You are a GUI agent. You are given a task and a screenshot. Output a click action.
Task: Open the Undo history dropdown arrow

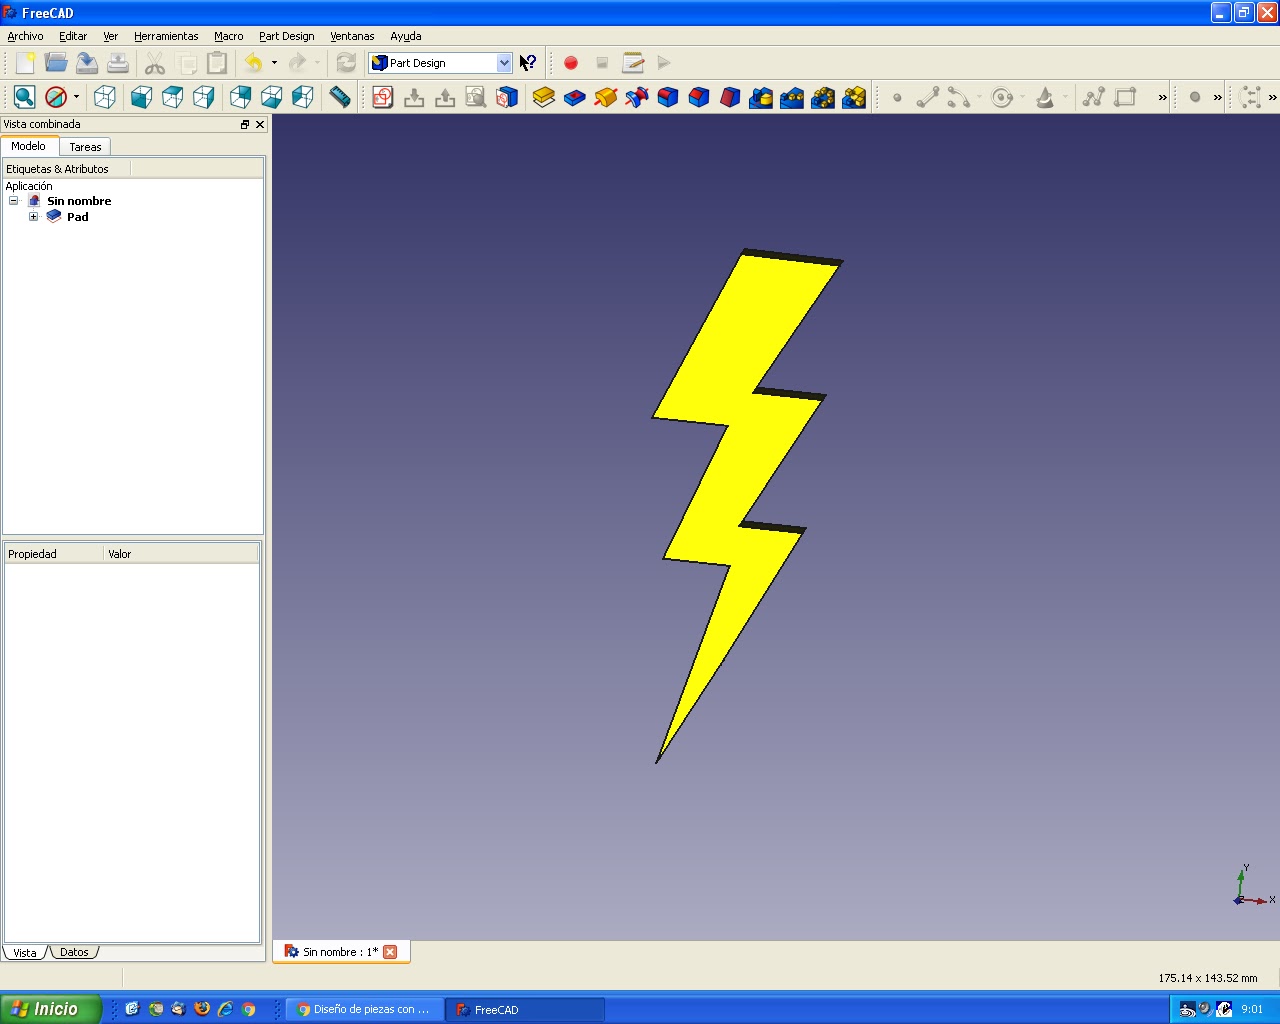(274, 63)
